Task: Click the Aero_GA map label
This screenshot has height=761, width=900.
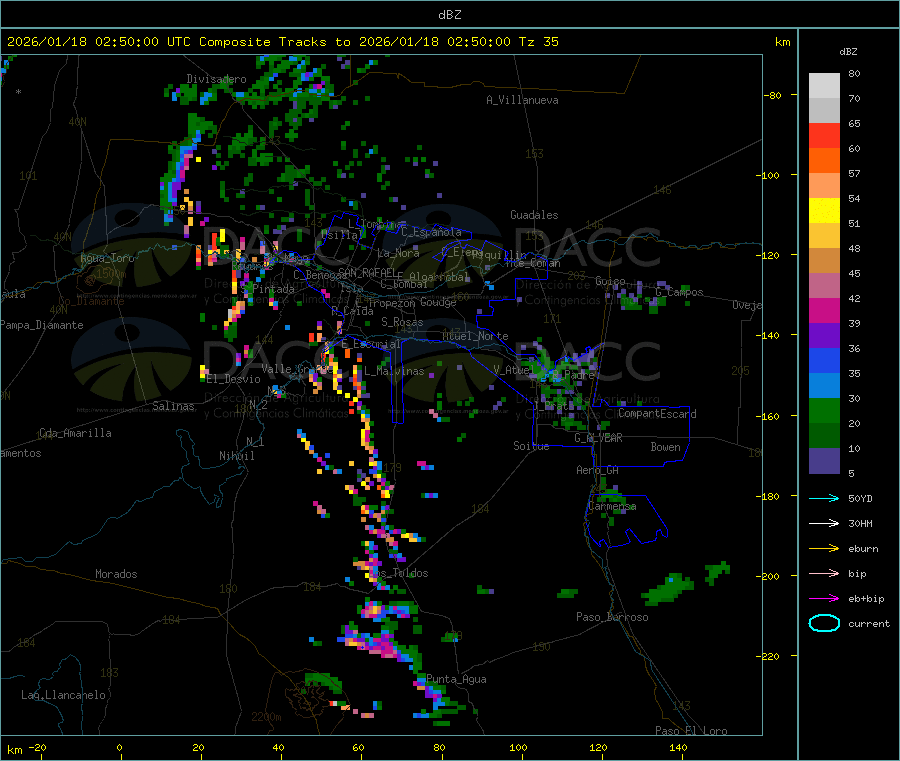Action: (597, 470)
